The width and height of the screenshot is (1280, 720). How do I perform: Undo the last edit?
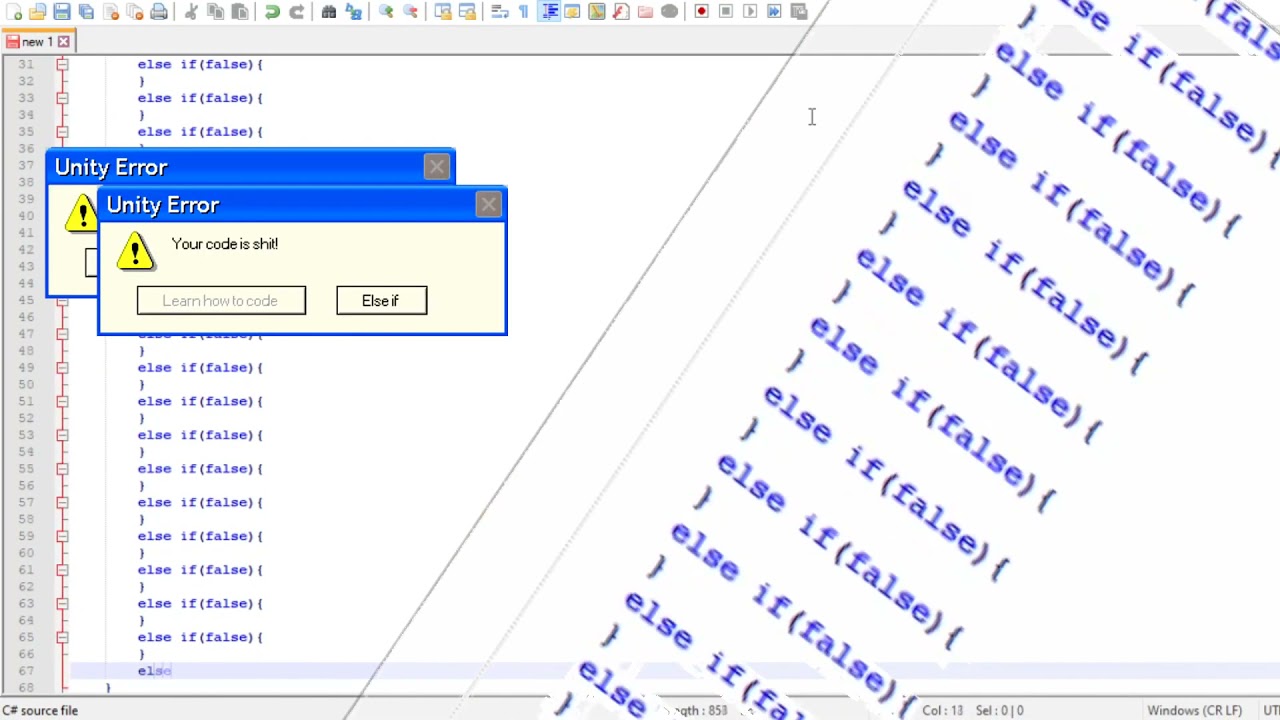point(272,12)
